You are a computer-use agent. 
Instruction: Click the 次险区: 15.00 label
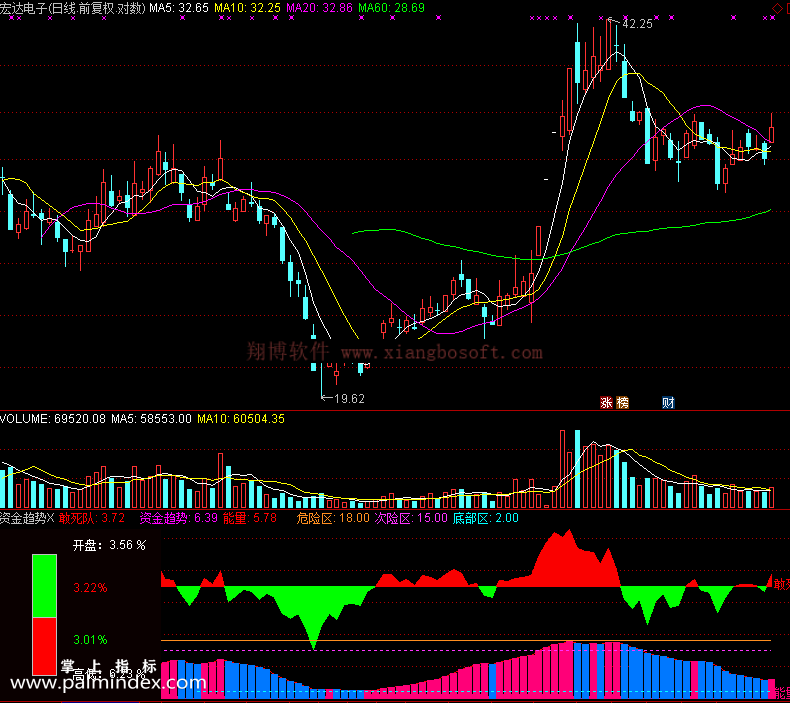pyautogui.click(x=411, y=518)
